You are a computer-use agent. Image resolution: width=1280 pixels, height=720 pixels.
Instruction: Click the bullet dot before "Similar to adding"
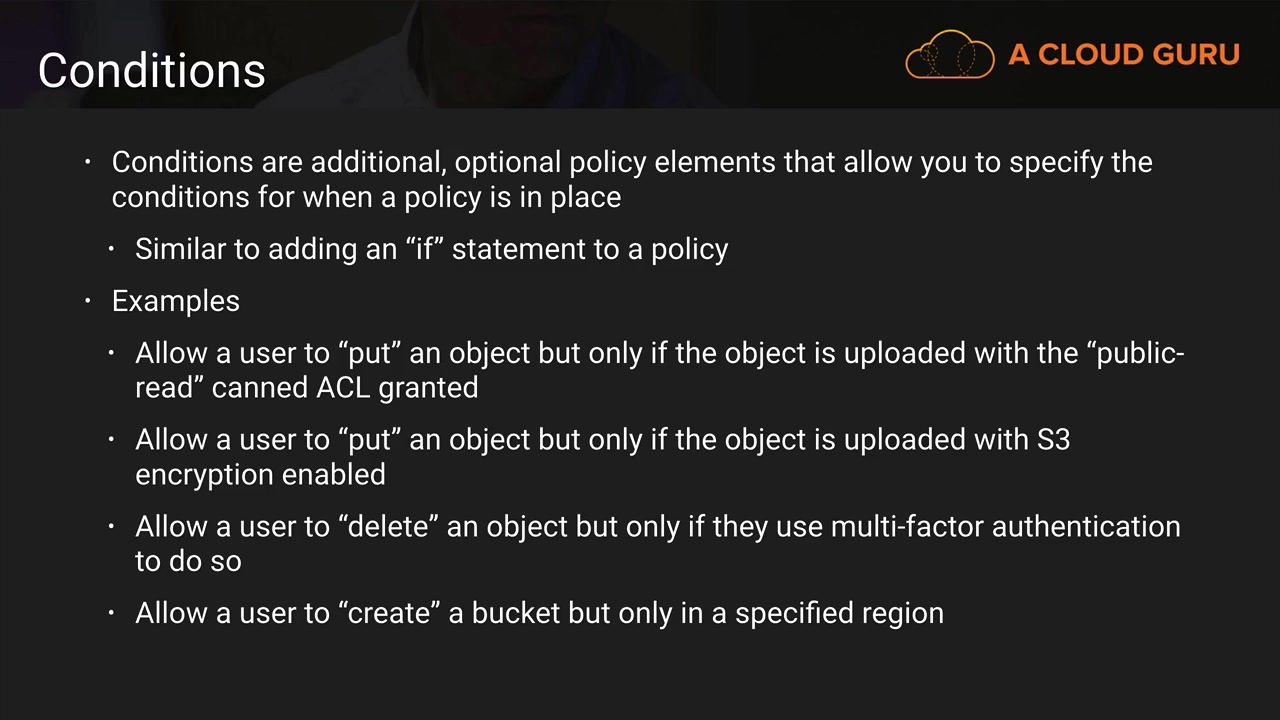point(112,249)
